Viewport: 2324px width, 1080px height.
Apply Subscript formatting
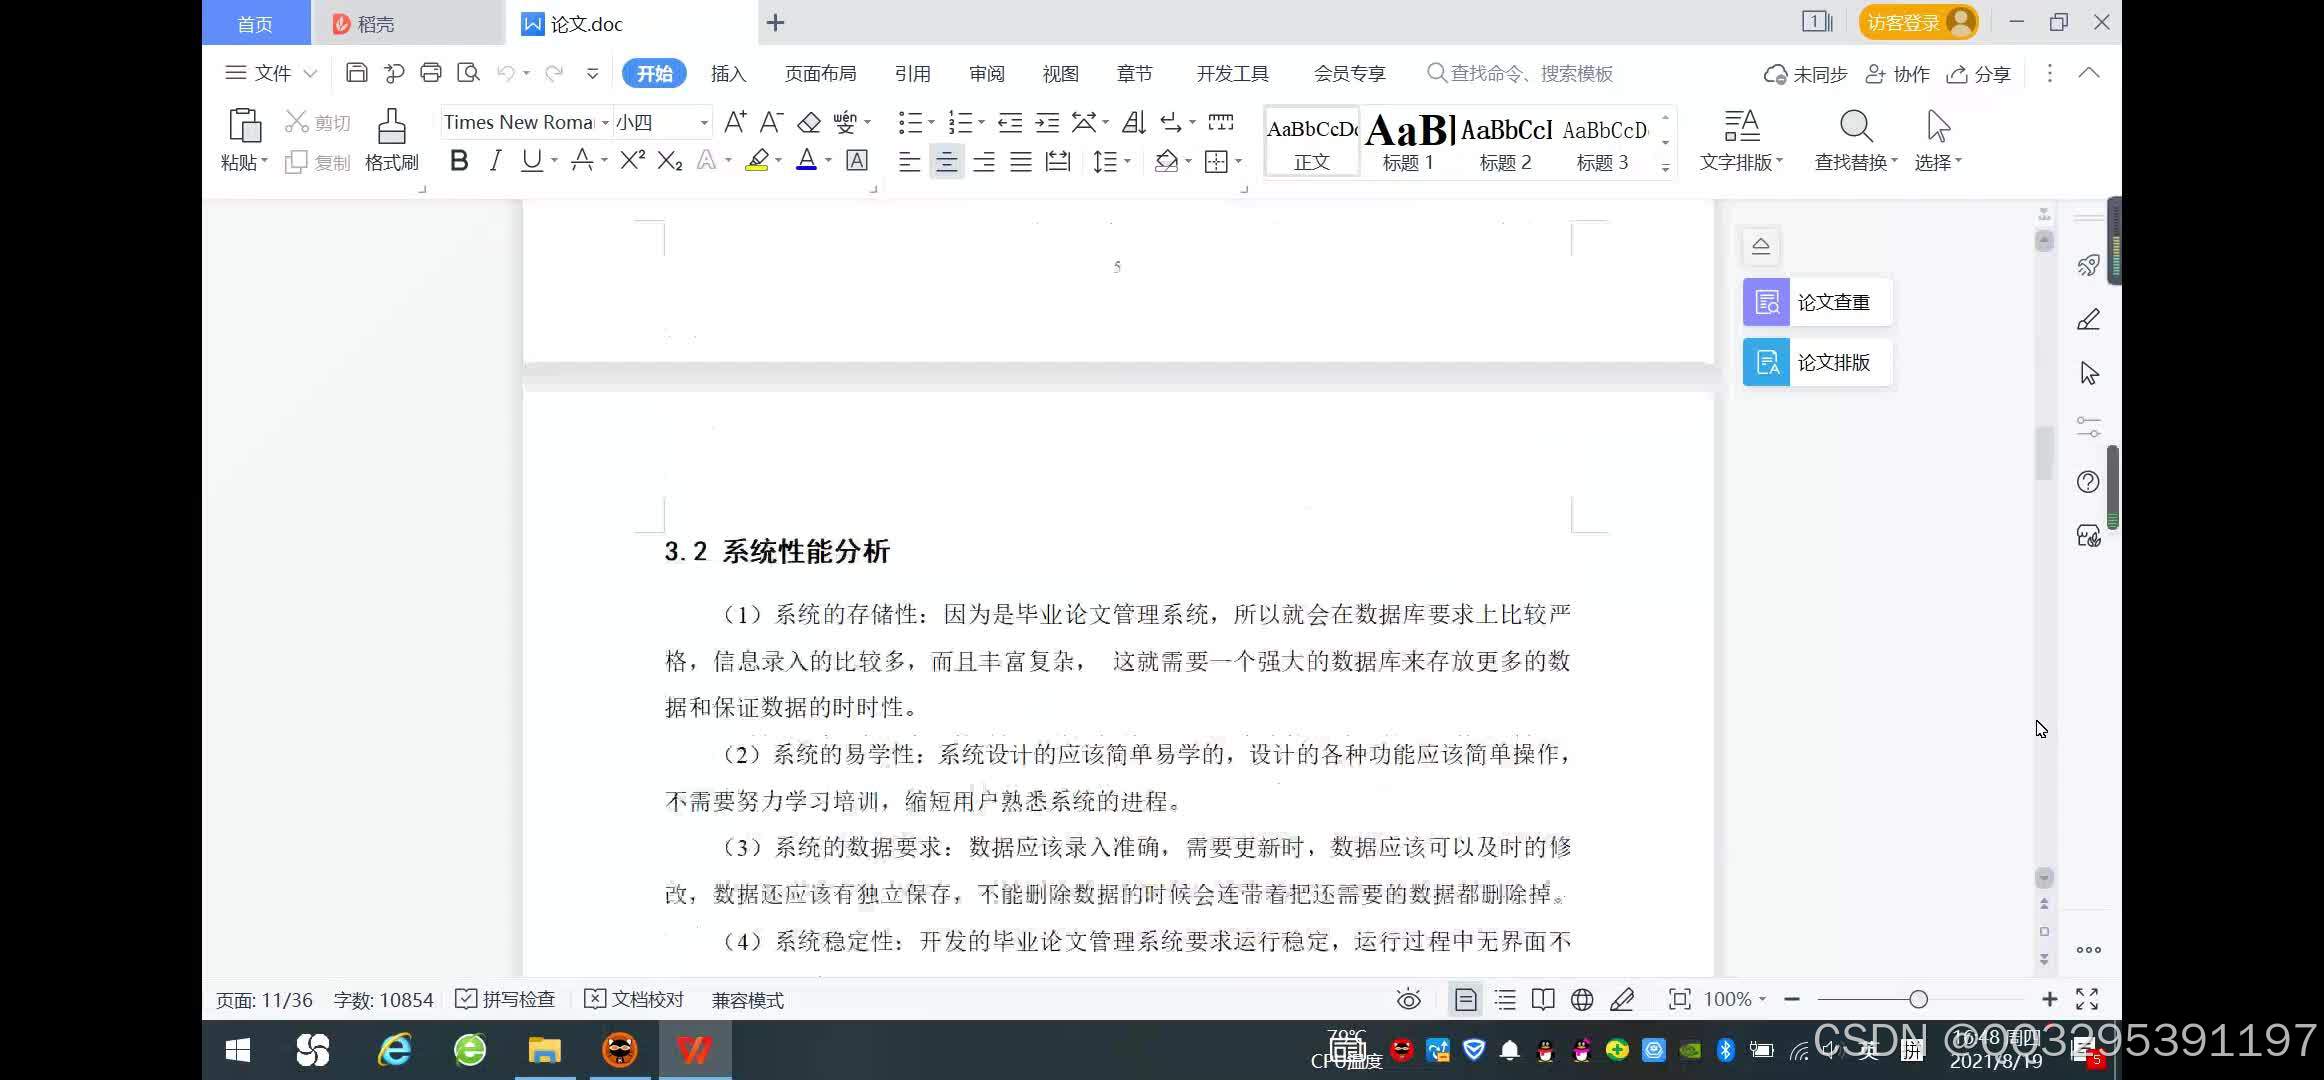point(670,160)
